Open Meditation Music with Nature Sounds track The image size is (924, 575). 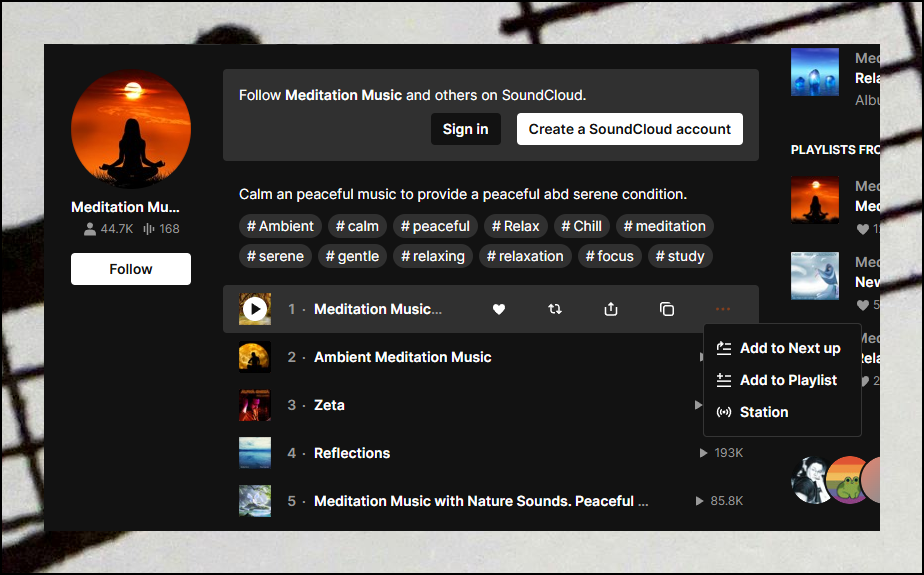481,501
